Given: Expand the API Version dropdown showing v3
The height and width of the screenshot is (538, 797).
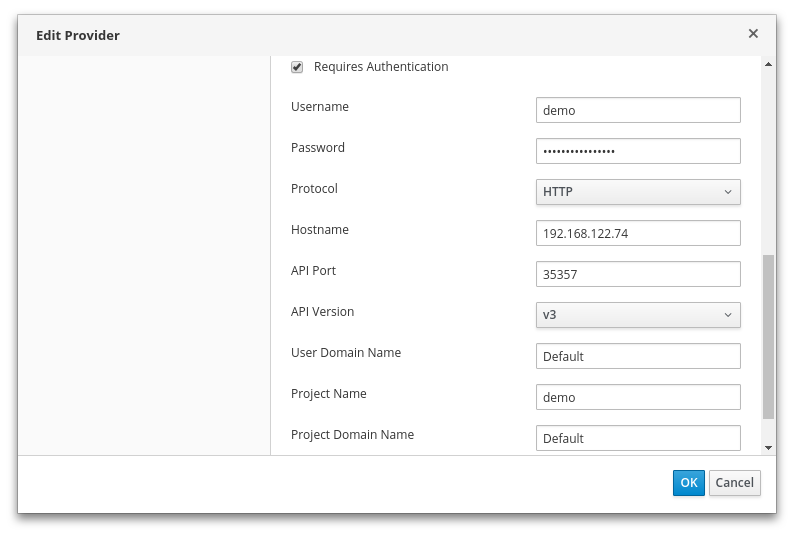Looking at the screenshot, I should point(638,315).
